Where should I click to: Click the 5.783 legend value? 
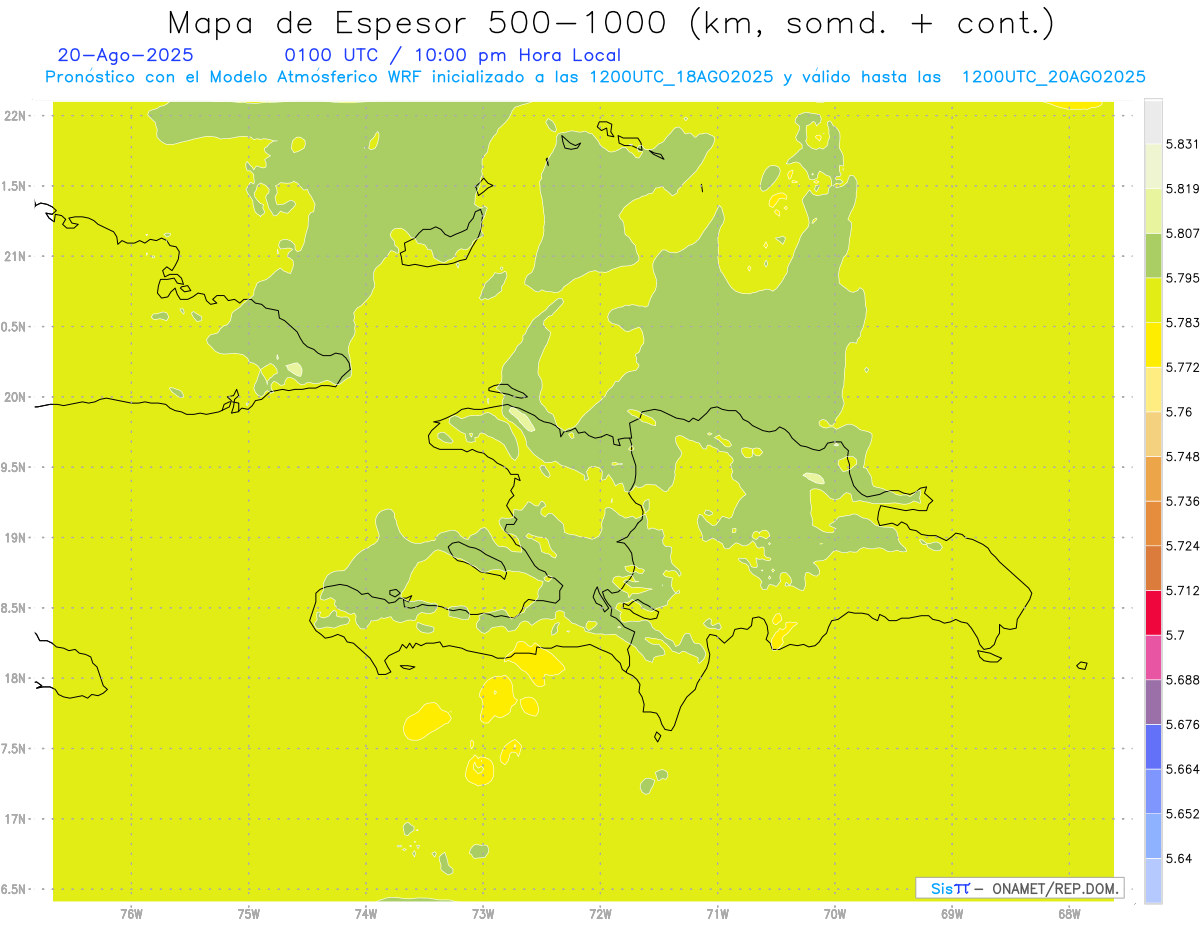tap(1182, 322)
